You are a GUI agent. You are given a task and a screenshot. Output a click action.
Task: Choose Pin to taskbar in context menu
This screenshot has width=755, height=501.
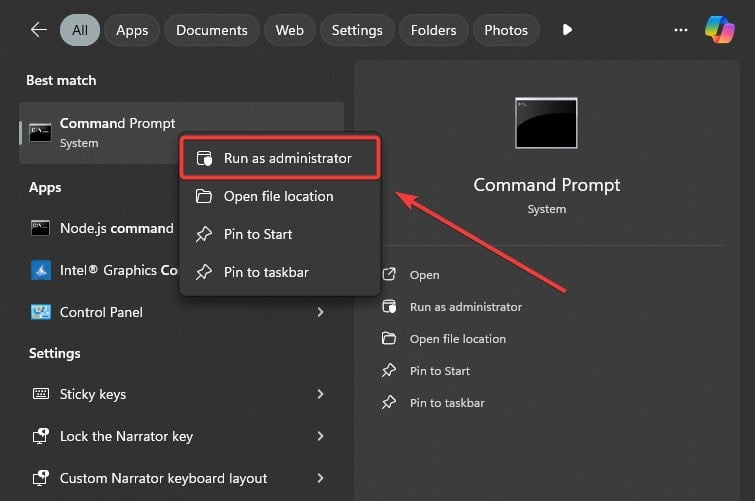coord(280,273)
